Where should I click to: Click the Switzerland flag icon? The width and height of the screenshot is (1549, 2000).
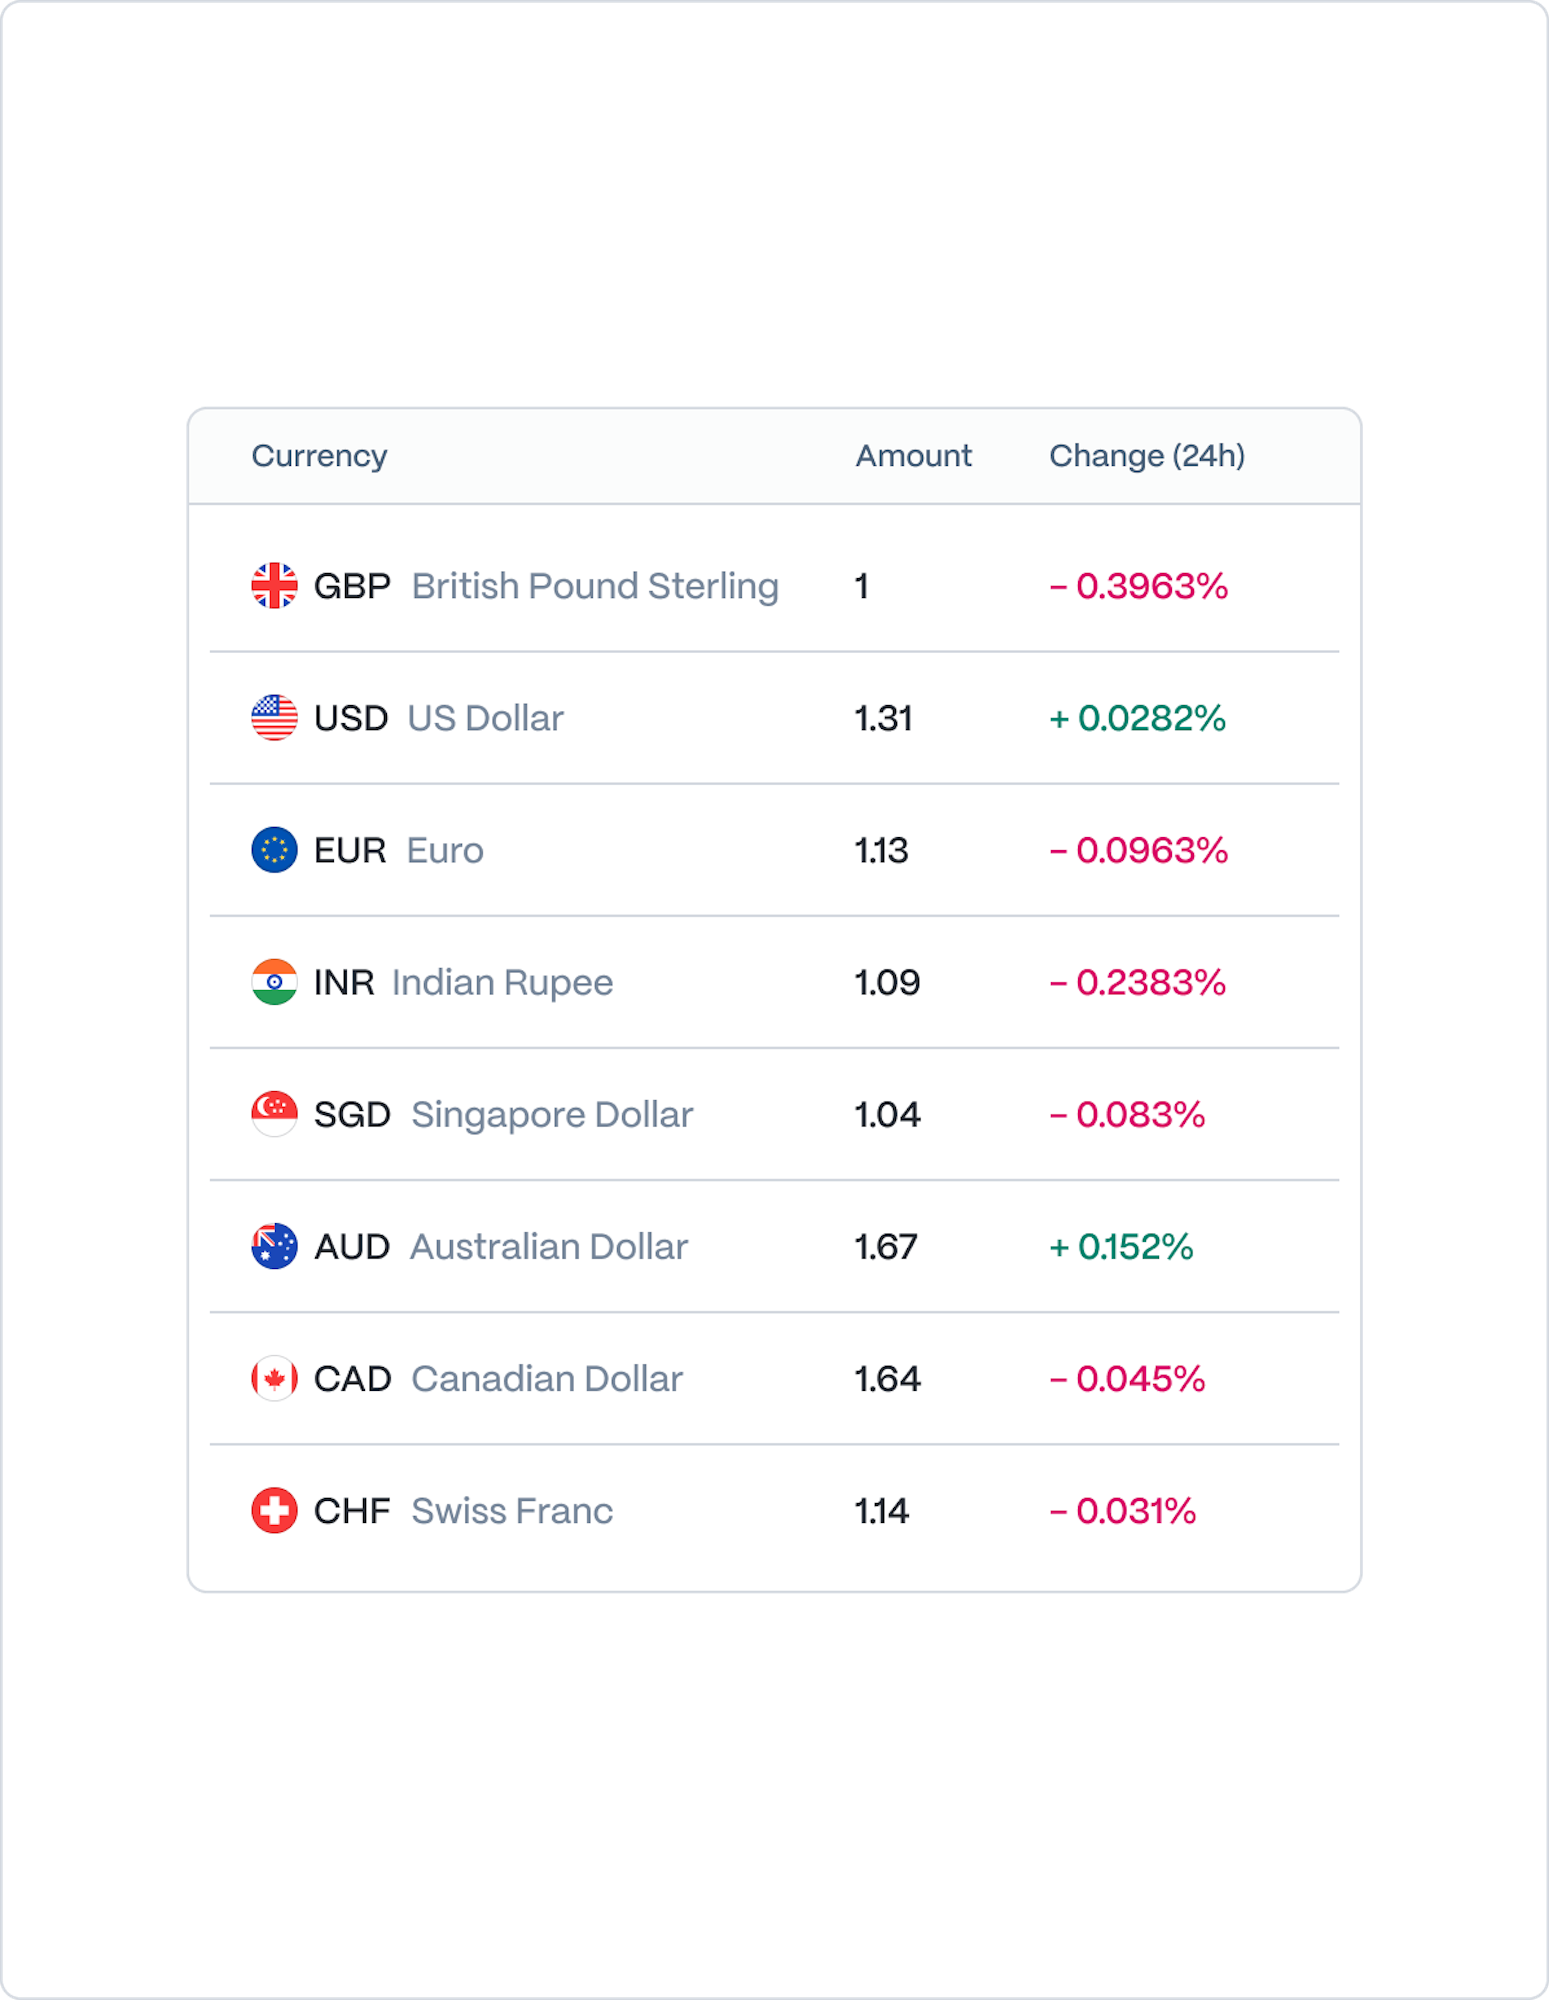click(274, 1510)
